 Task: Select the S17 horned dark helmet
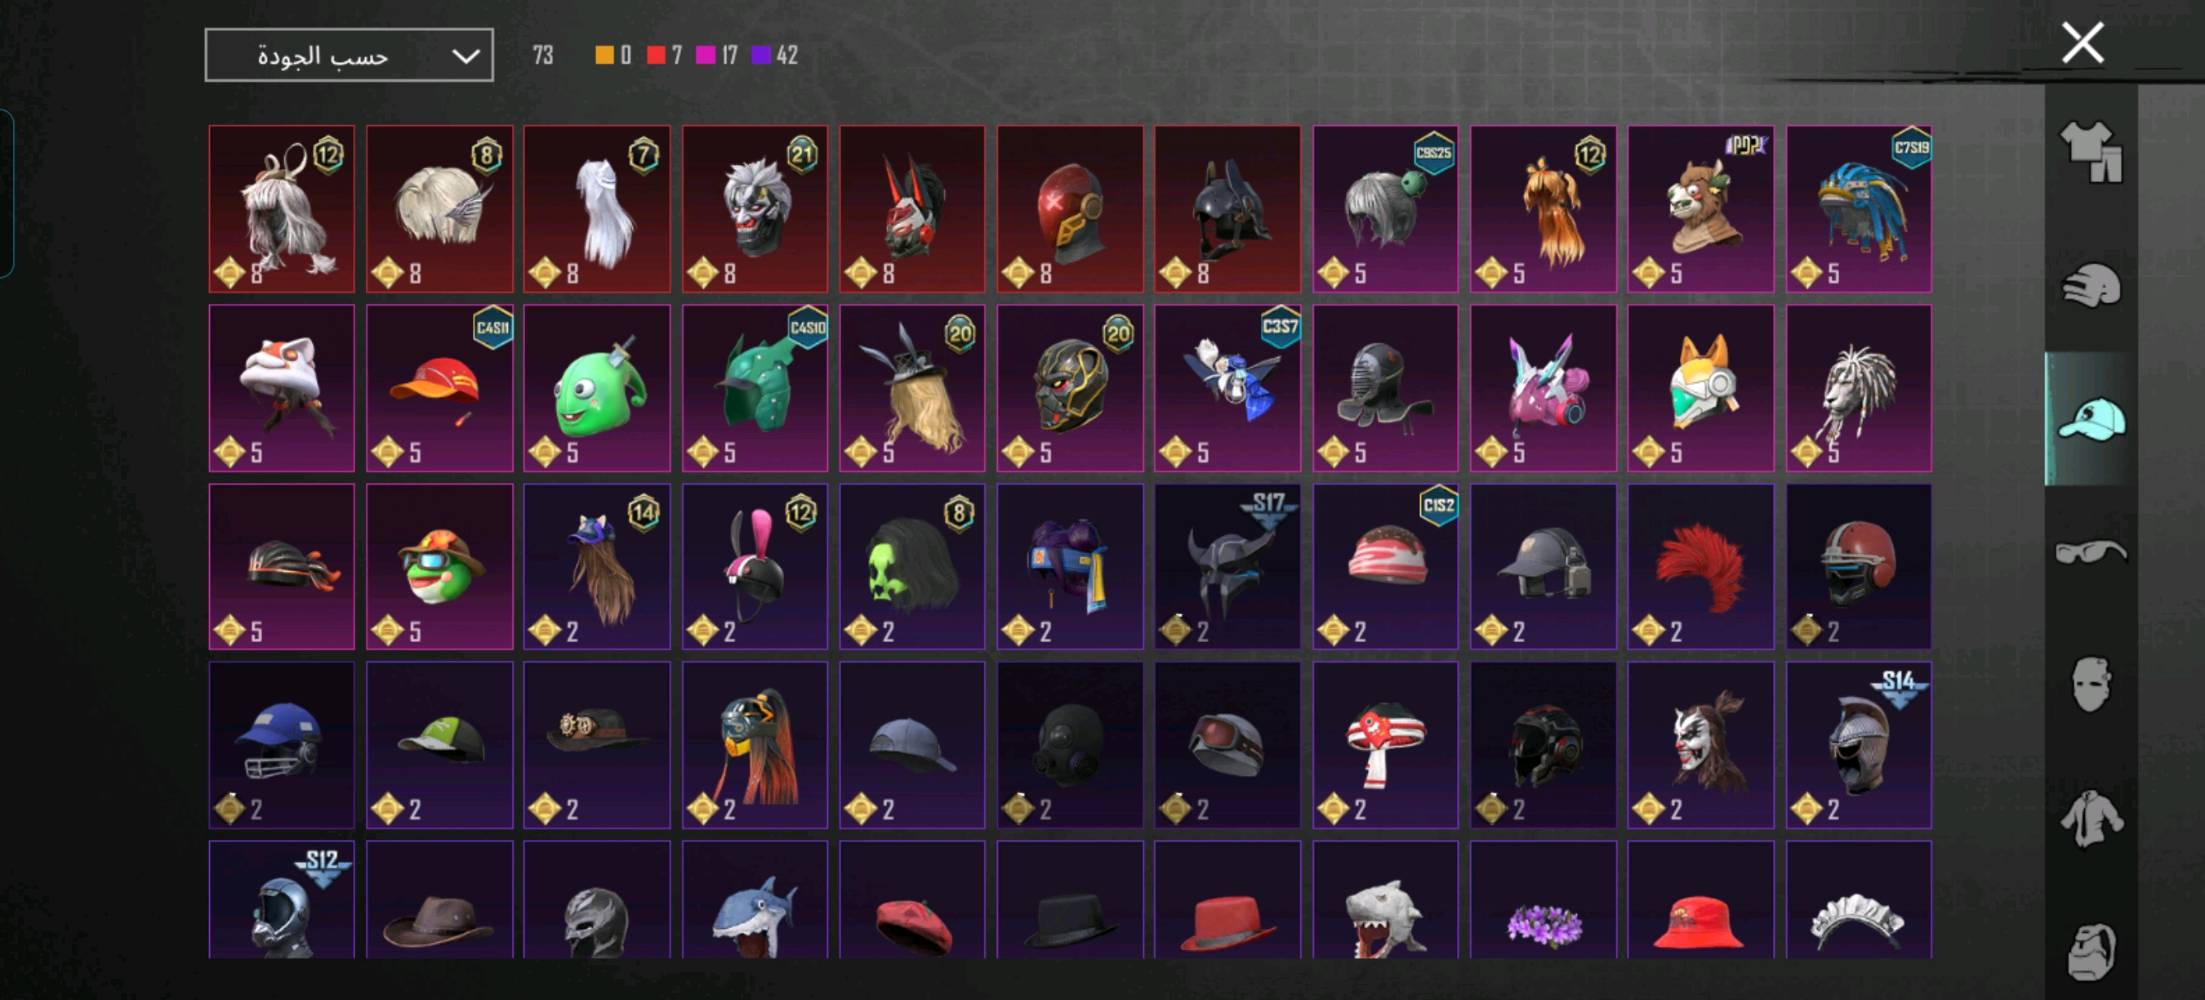1228,567
